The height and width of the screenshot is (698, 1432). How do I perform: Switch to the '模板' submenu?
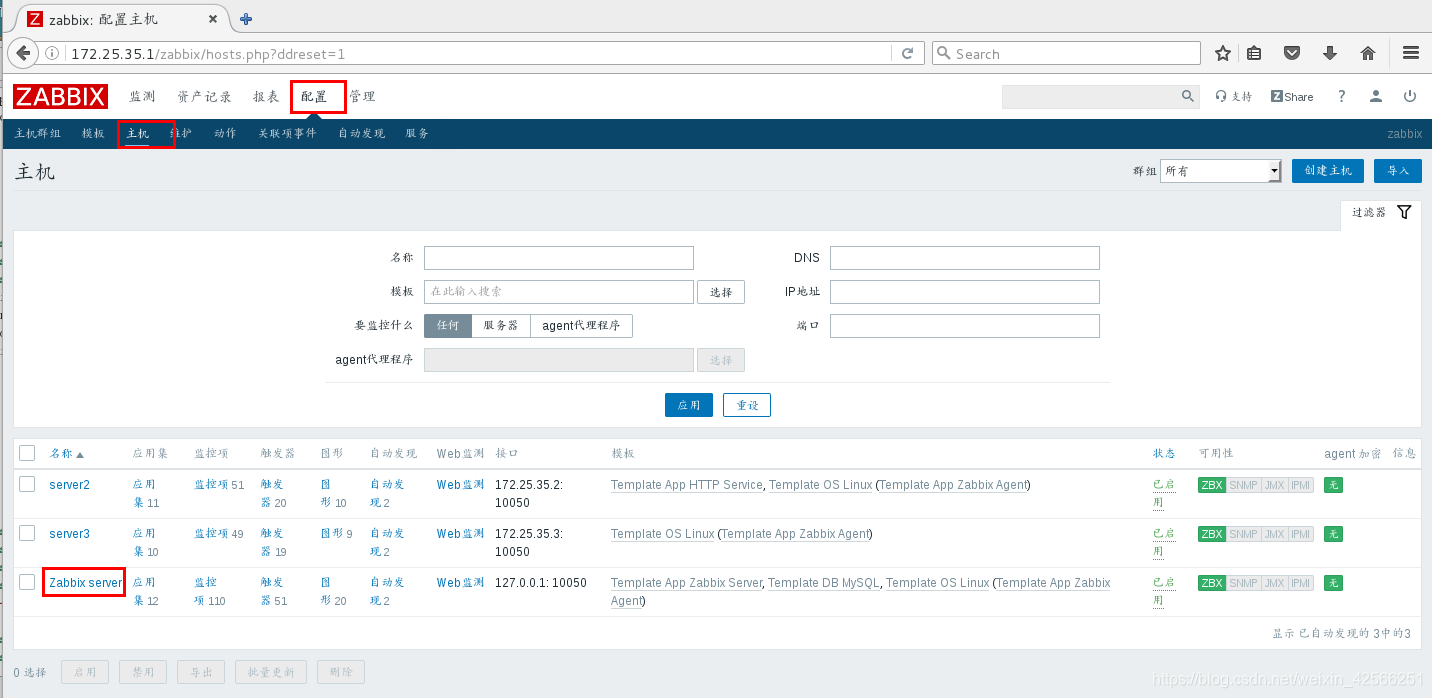(x=93, y=133)
